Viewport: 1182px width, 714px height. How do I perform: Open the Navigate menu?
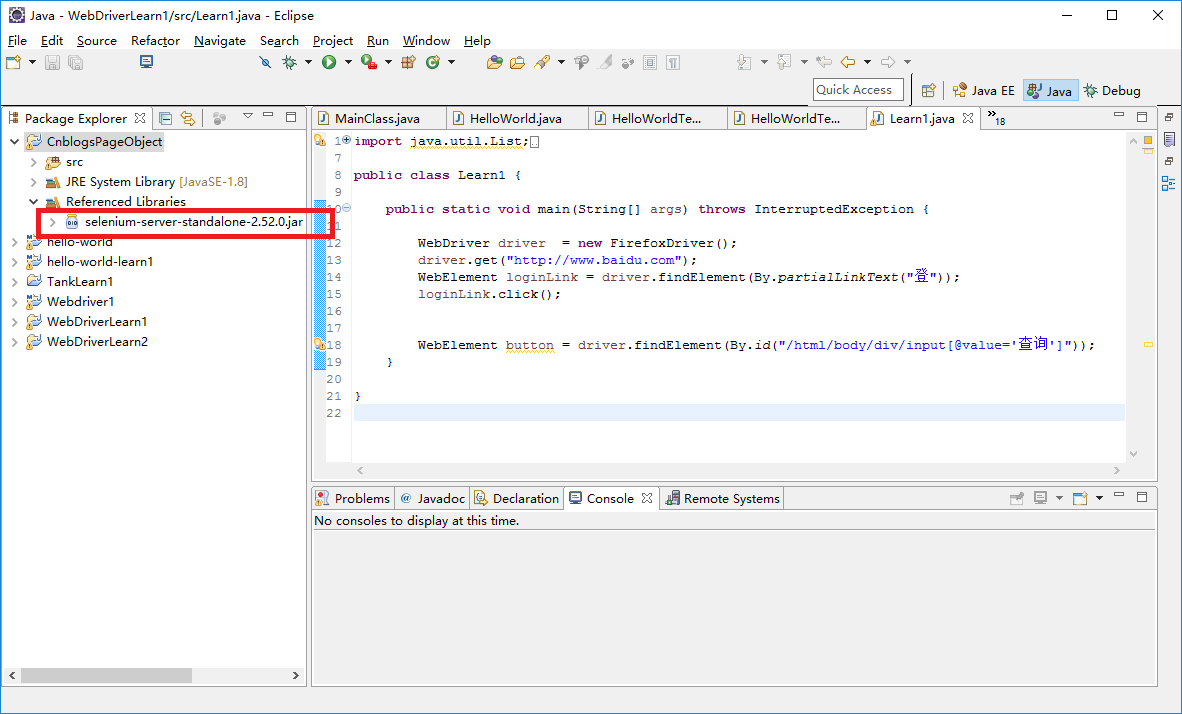click(x=219, y=41)
